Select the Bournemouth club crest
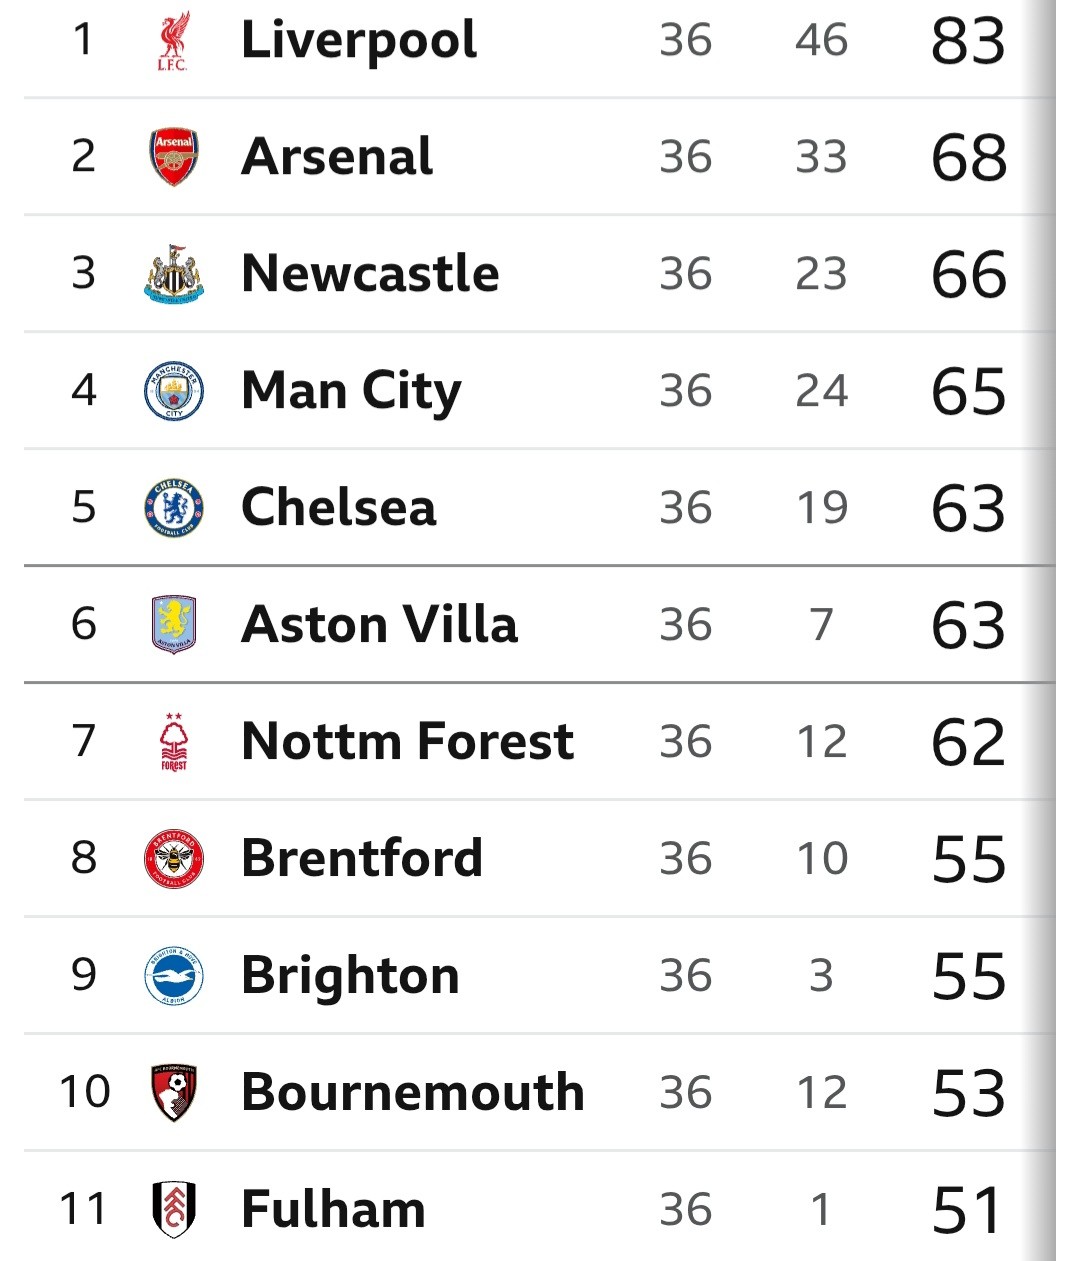Image resolution: width=1080 pixels, height=1261 pixels. [x=174, y=1093]
